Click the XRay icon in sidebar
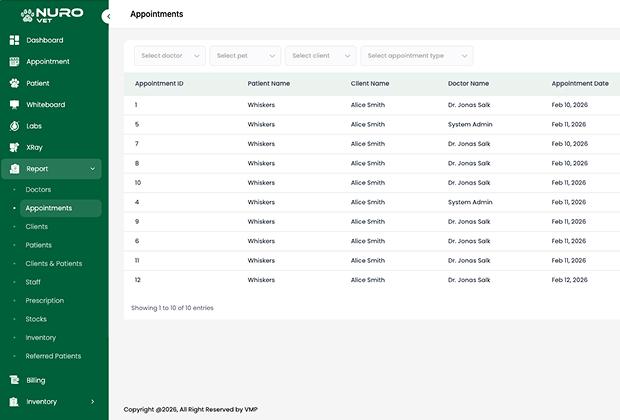Screen dimensions: 620x420 click(14, 147)
